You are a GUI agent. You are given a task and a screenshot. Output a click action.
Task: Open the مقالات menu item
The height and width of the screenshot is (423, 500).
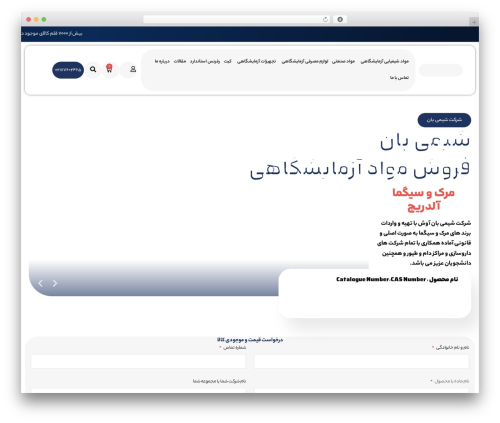(180, 61)
